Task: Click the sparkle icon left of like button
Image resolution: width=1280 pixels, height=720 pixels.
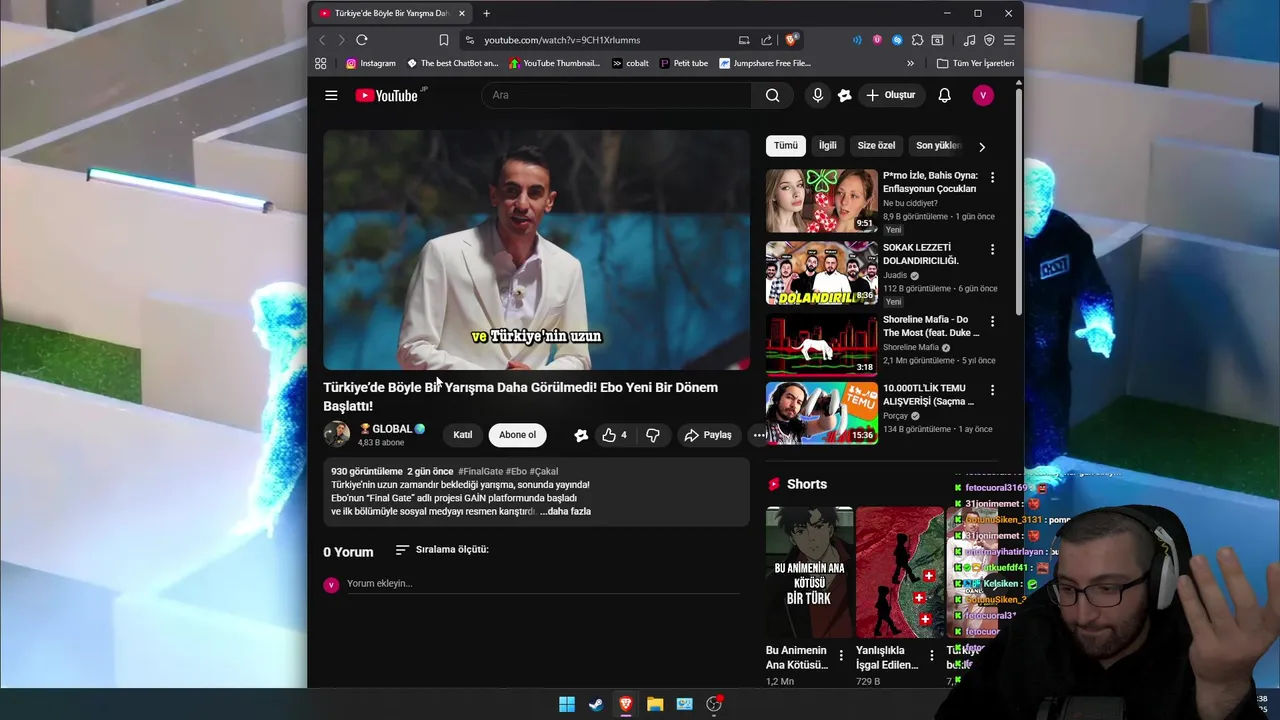Action: [x=581, y=435]
